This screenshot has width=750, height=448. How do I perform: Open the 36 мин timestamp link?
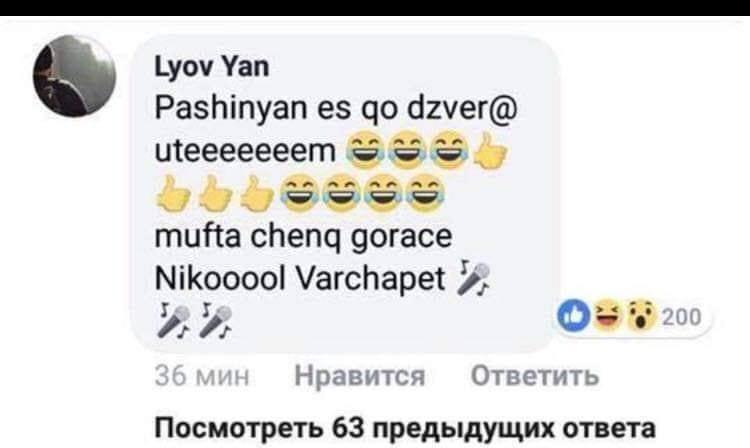point(202,376)
